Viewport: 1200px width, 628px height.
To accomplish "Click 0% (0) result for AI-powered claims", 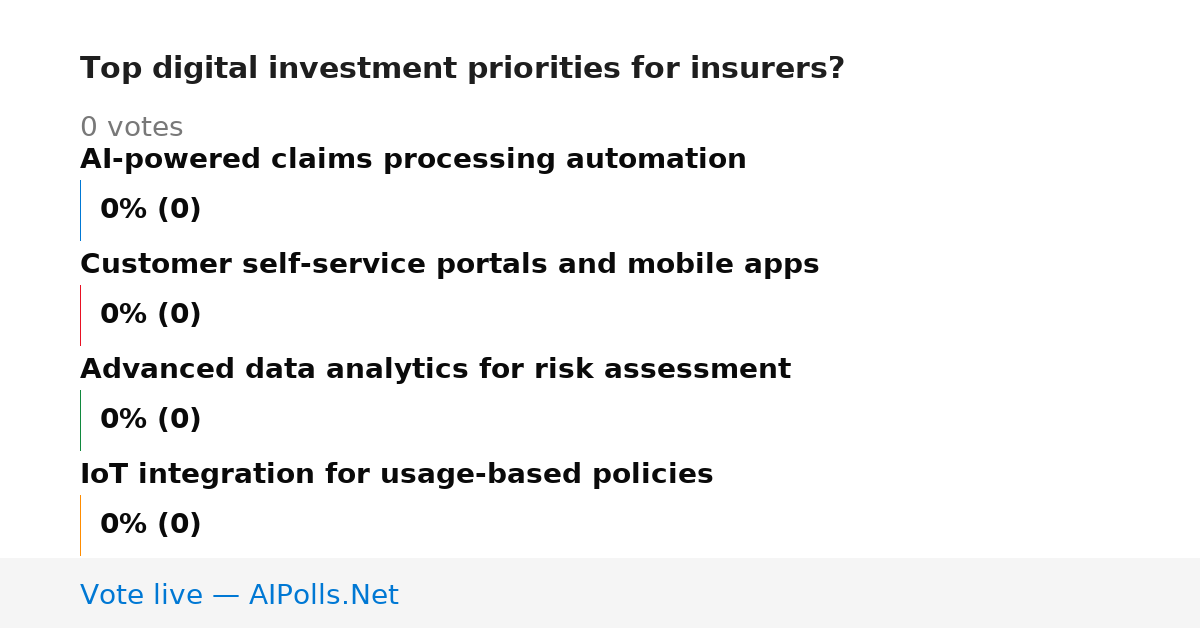I will point(150,210).
